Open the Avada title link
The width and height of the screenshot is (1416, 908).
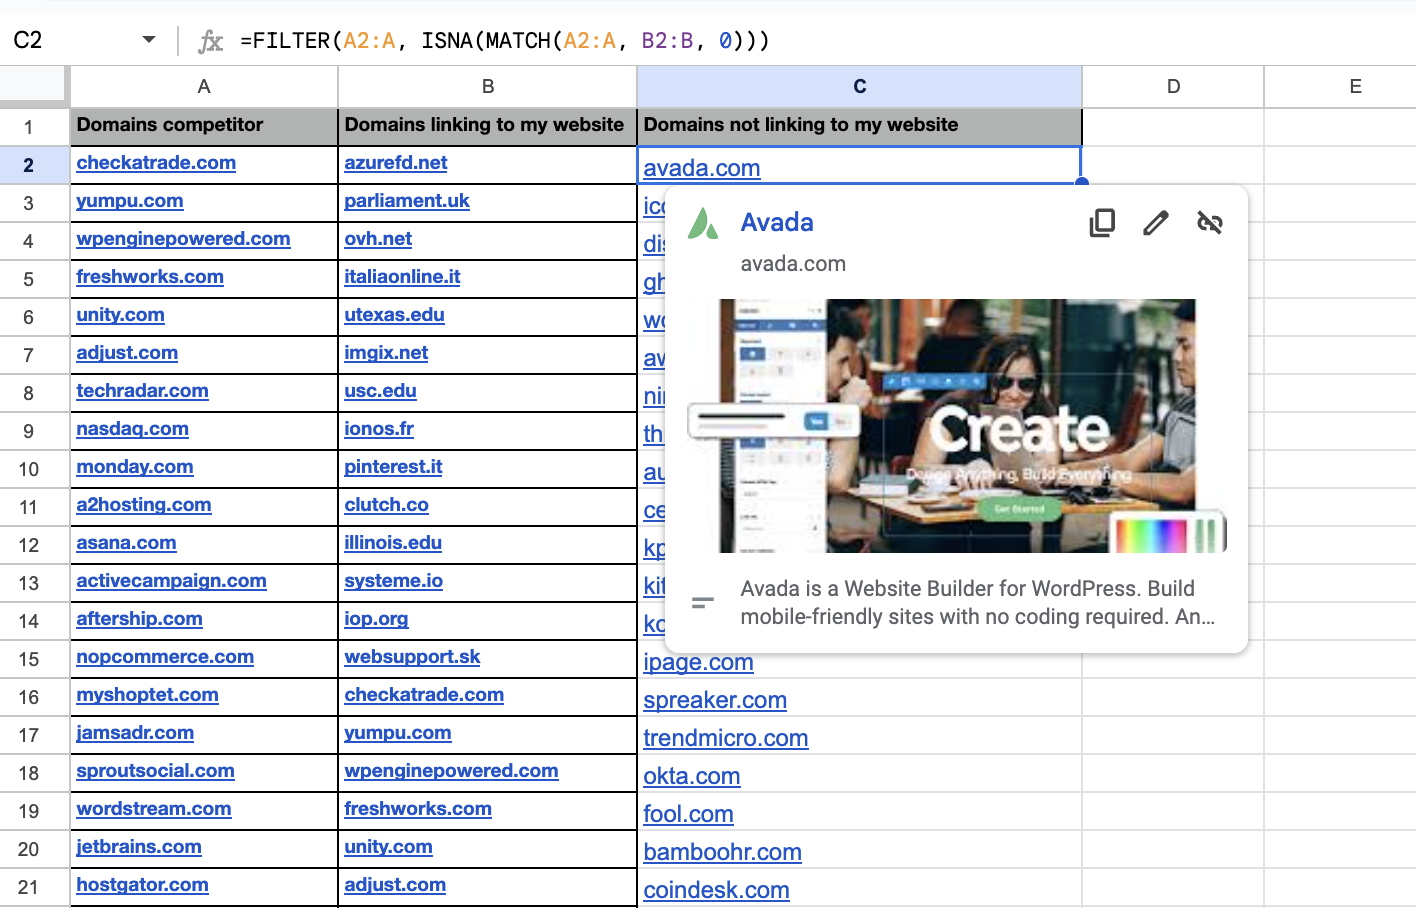click(777, 222)
